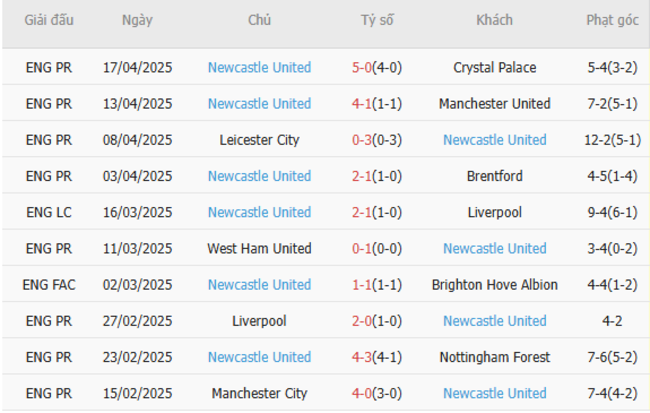Viewport: 650px width, 413px height.
Task: Click the 5-0 score on 17/04/2025
Action: tap(362, 68)
